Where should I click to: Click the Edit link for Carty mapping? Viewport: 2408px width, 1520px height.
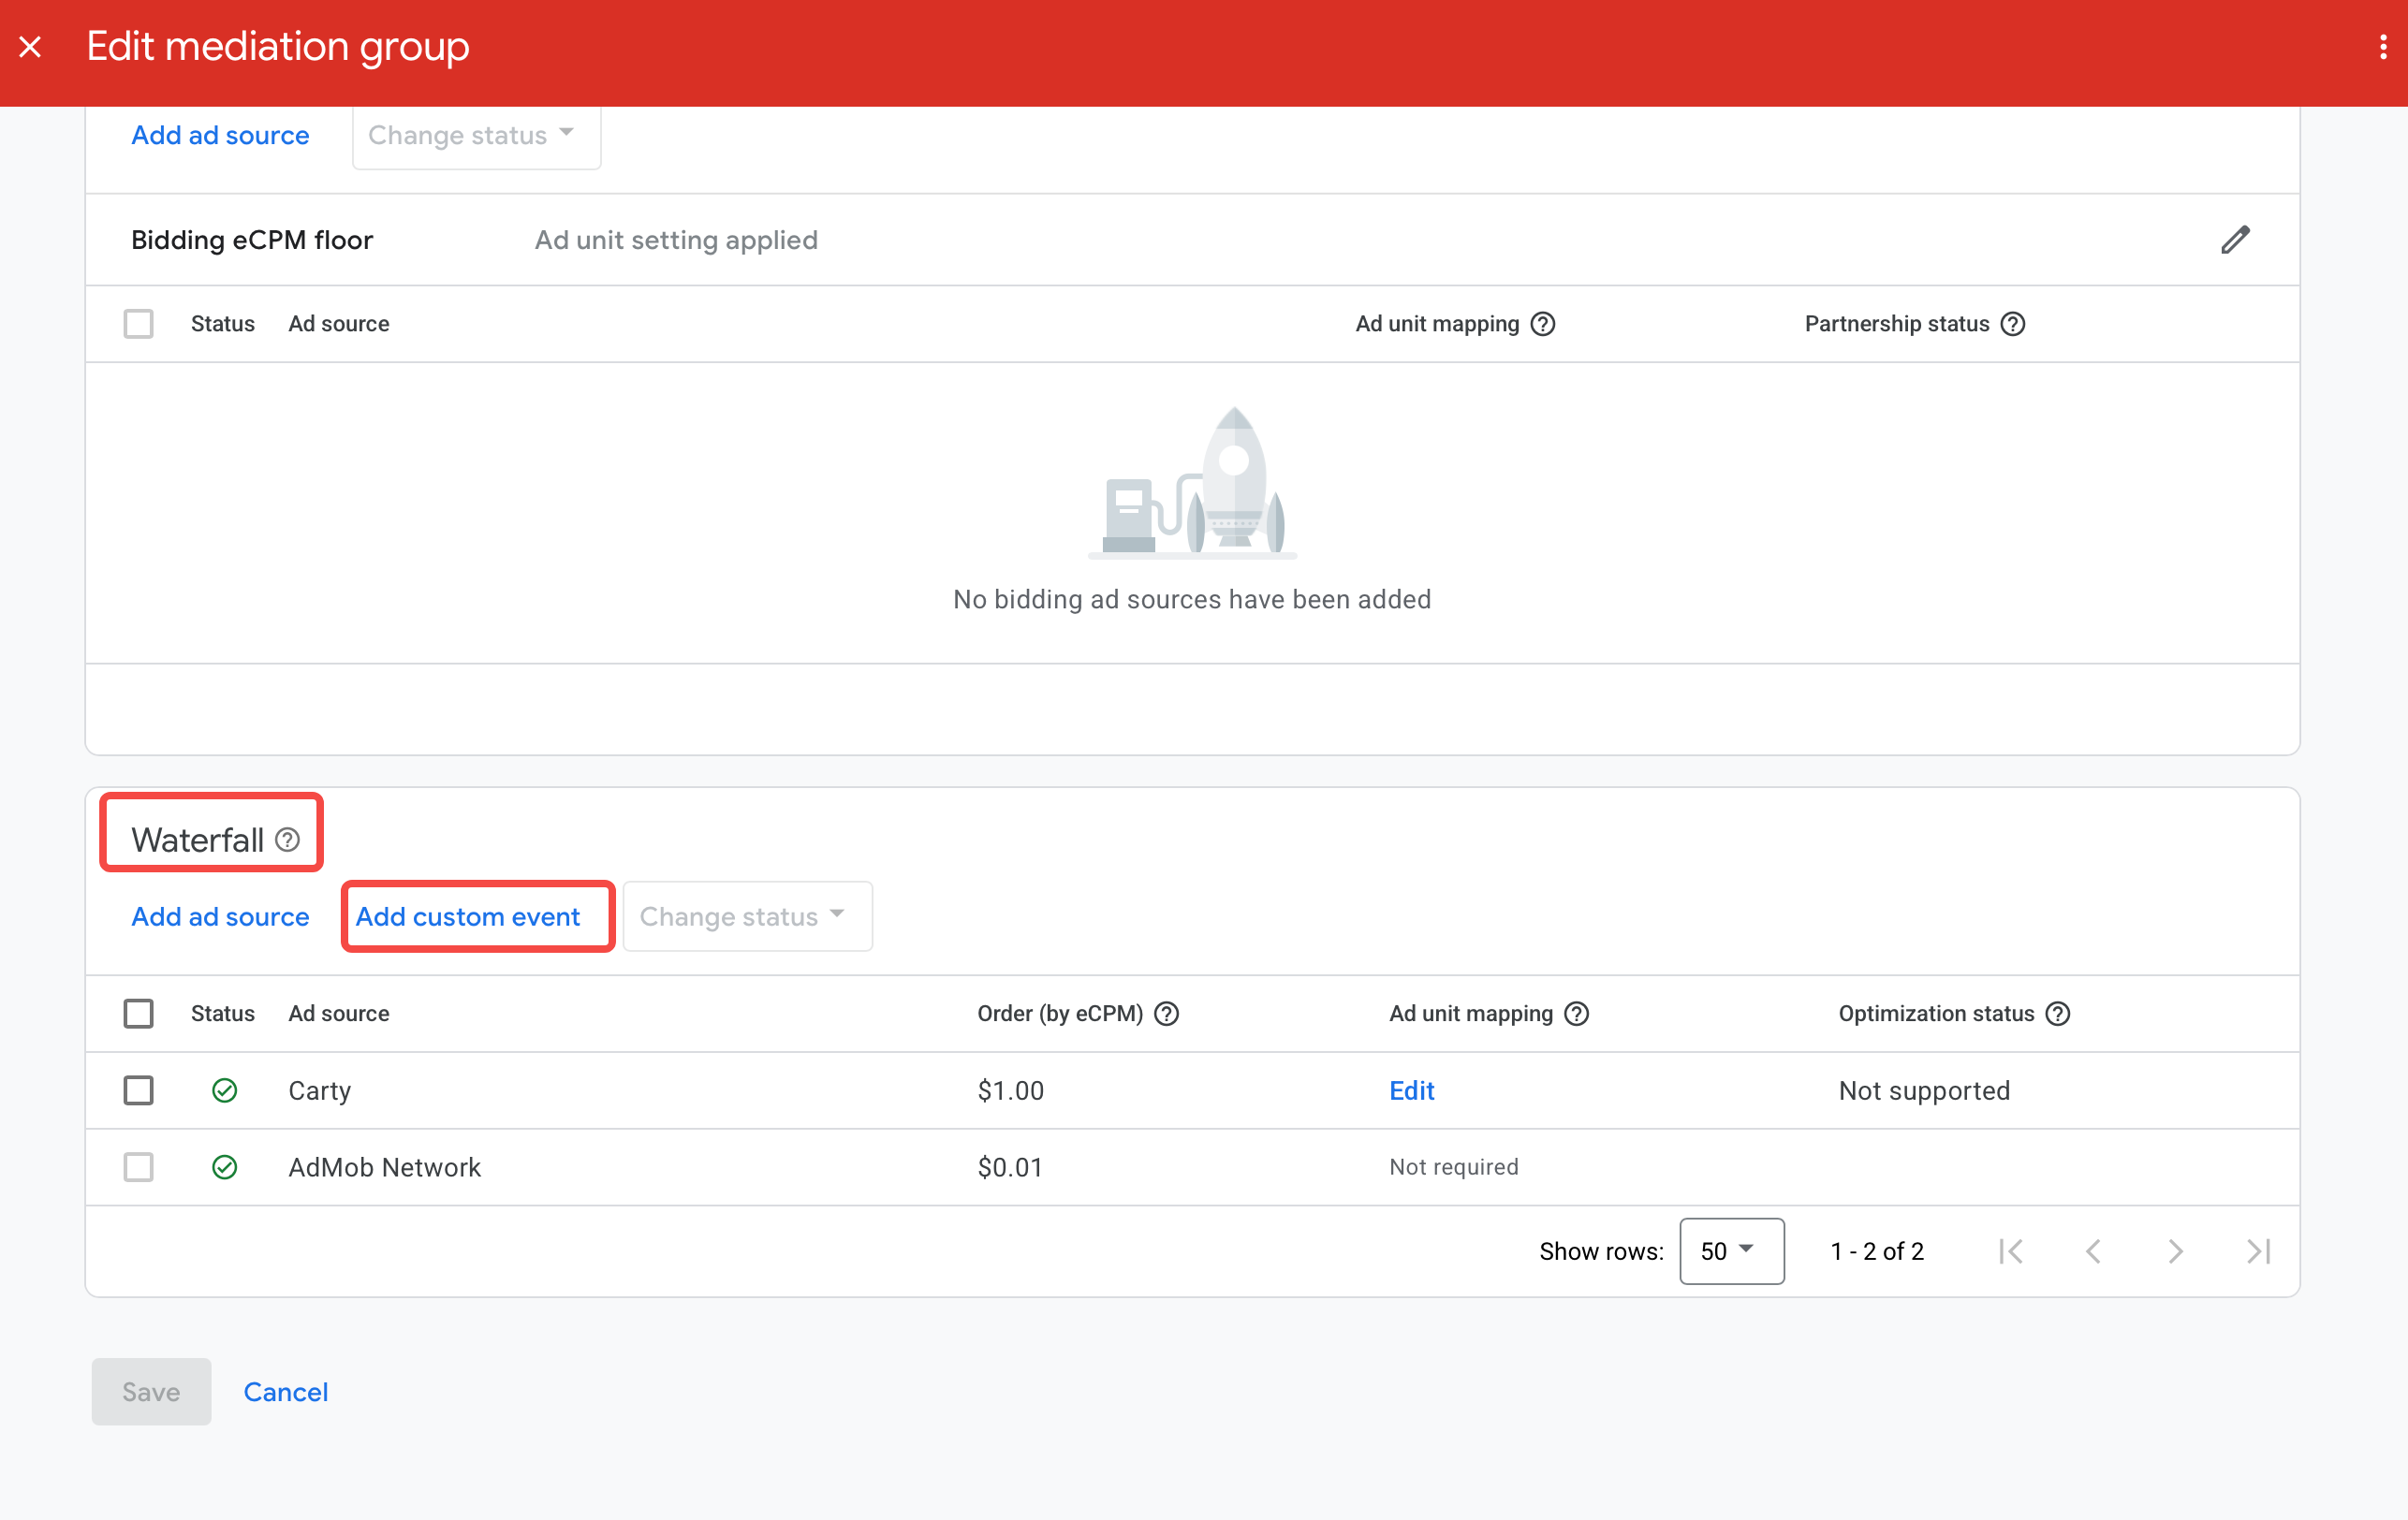1411,1090
